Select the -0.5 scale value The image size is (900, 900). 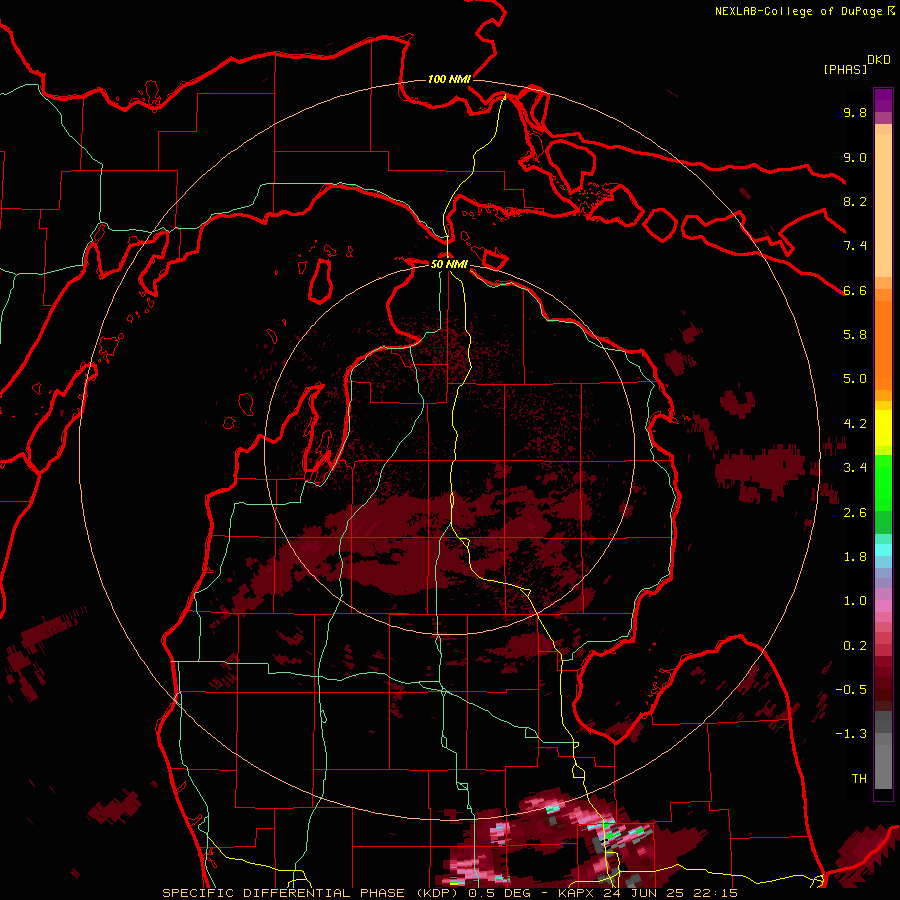click(851, 690)
